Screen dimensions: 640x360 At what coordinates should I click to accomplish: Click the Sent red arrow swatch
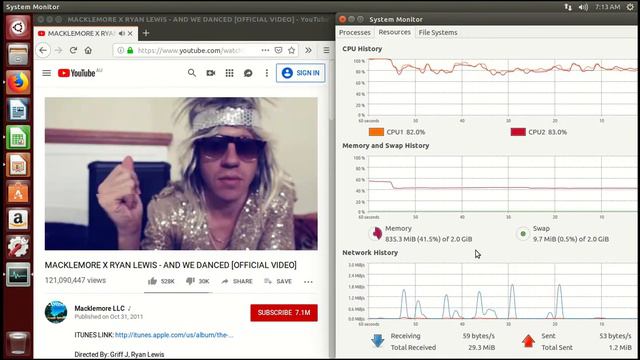coord(528,341)
